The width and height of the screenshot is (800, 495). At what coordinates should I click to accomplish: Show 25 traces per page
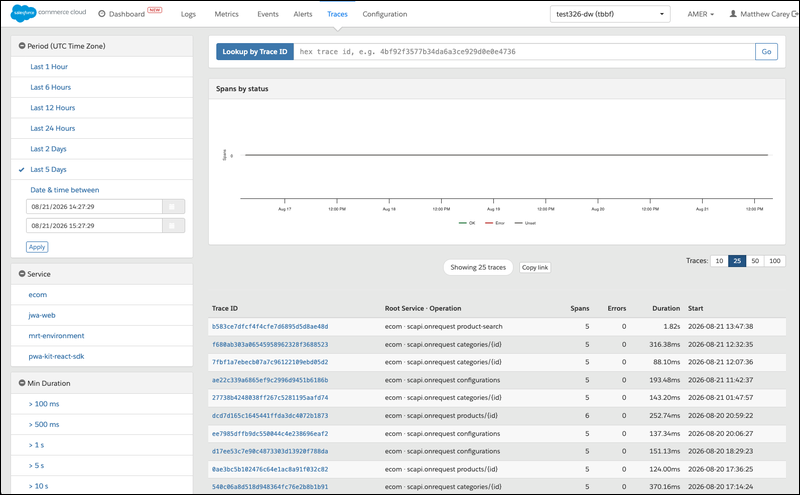point(737,261)
